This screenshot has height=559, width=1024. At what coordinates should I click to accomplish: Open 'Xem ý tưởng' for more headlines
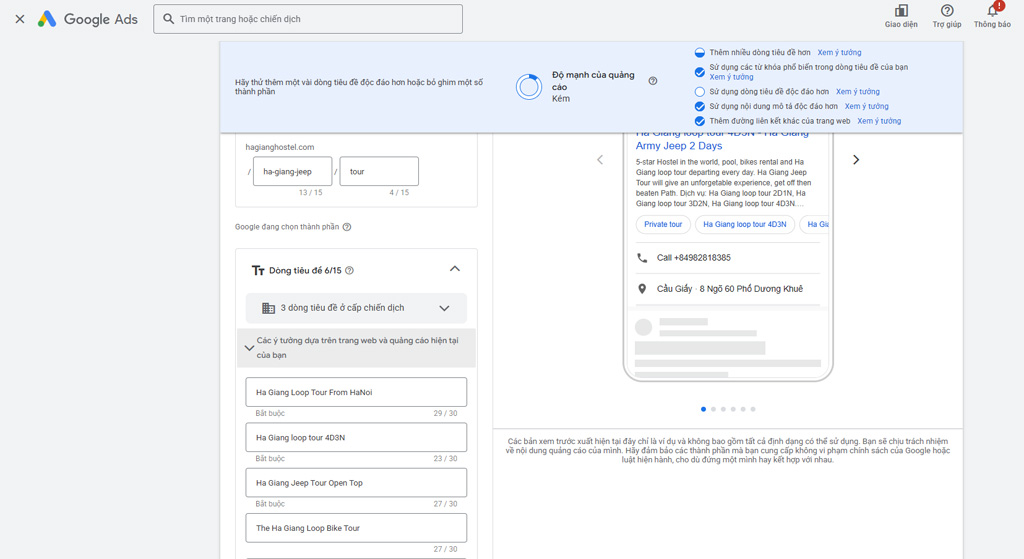click(x=839, y=52)
